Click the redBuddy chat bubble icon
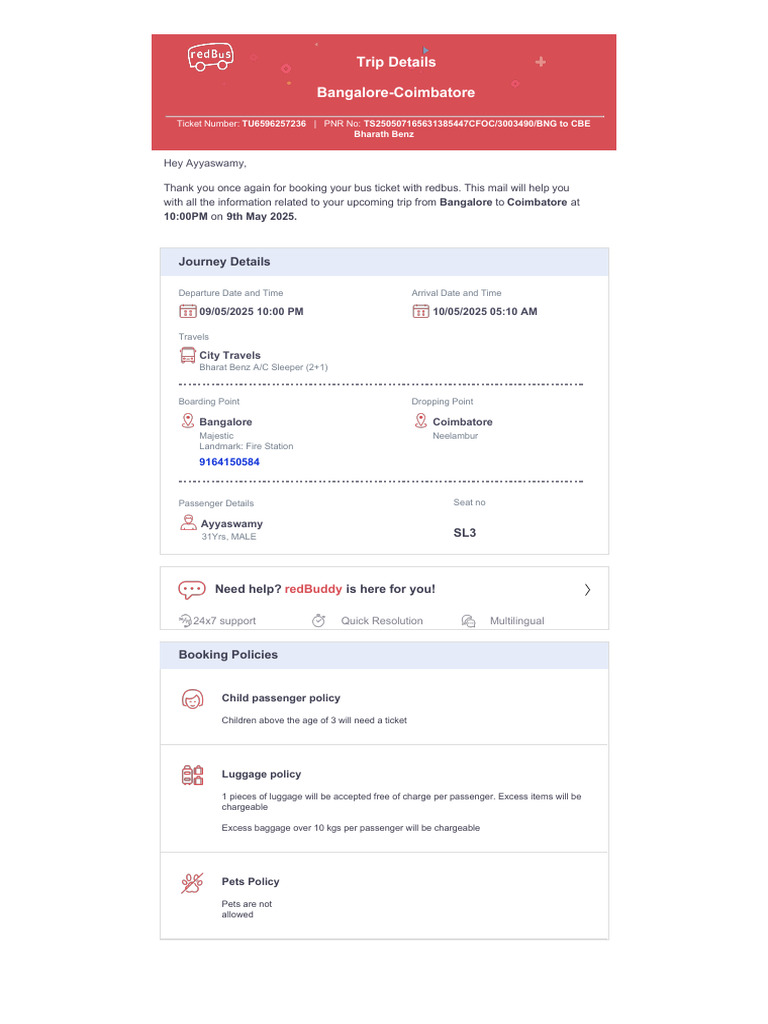 tap(192, 589)
